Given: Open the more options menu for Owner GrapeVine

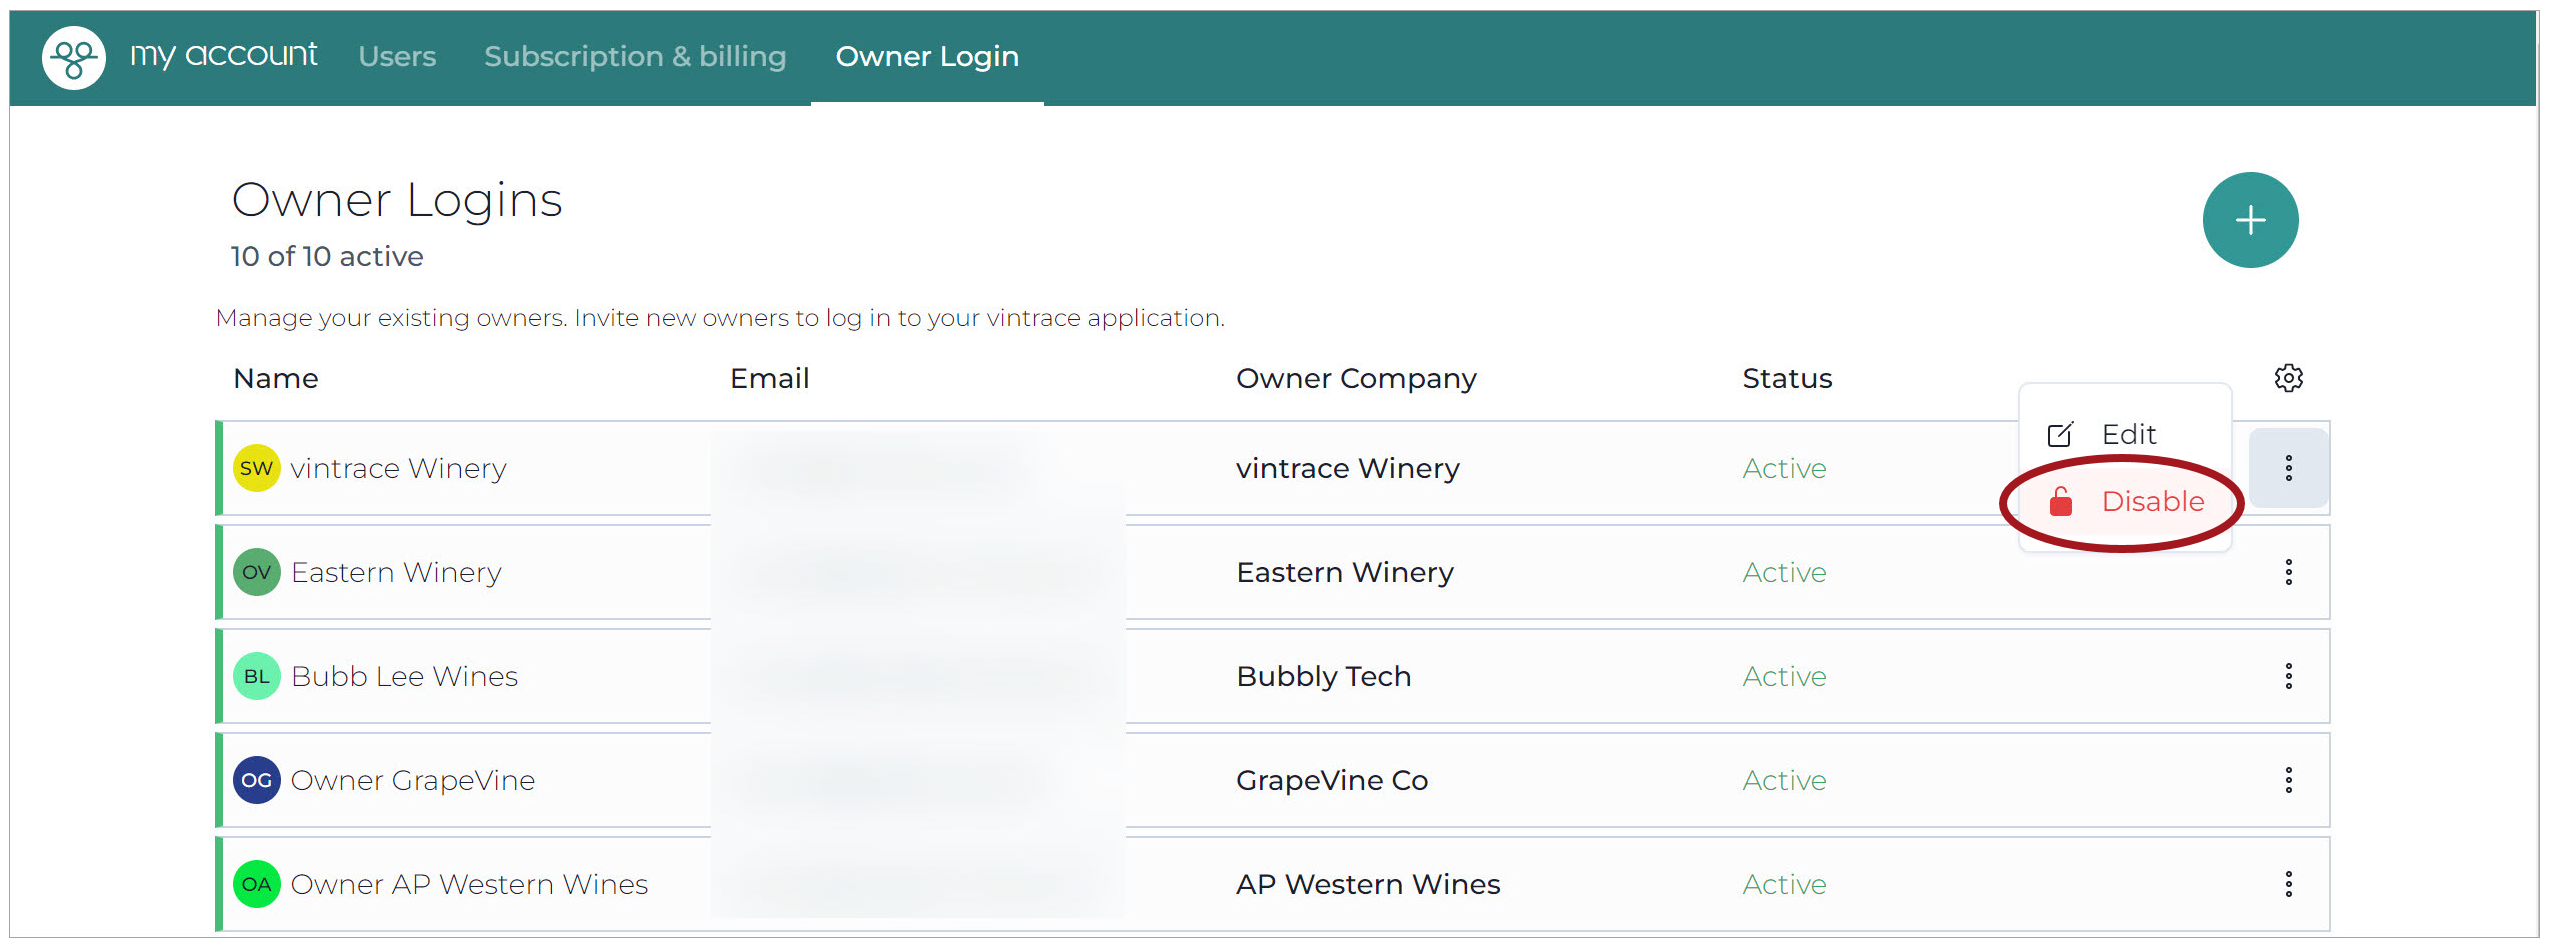Looking at the screenshot, I should click(2288, 780).
